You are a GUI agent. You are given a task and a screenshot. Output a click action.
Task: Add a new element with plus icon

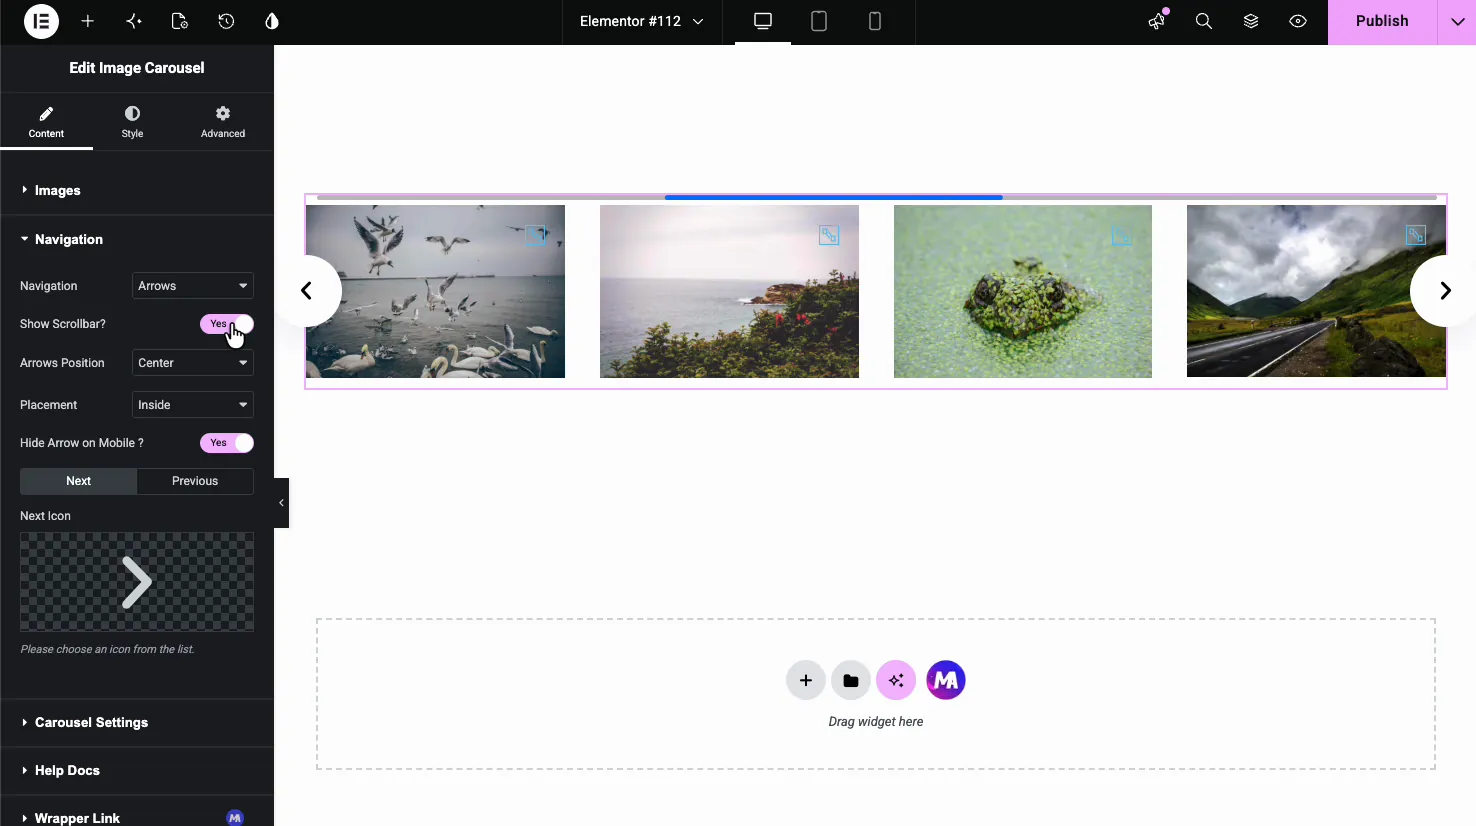(x=88, y=21)
